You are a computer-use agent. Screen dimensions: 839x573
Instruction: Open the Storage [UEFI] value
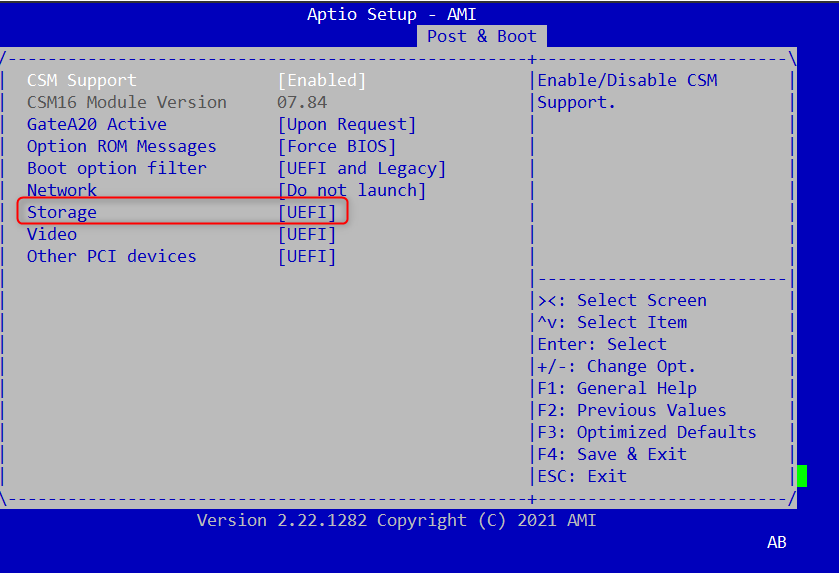point(306,212)
